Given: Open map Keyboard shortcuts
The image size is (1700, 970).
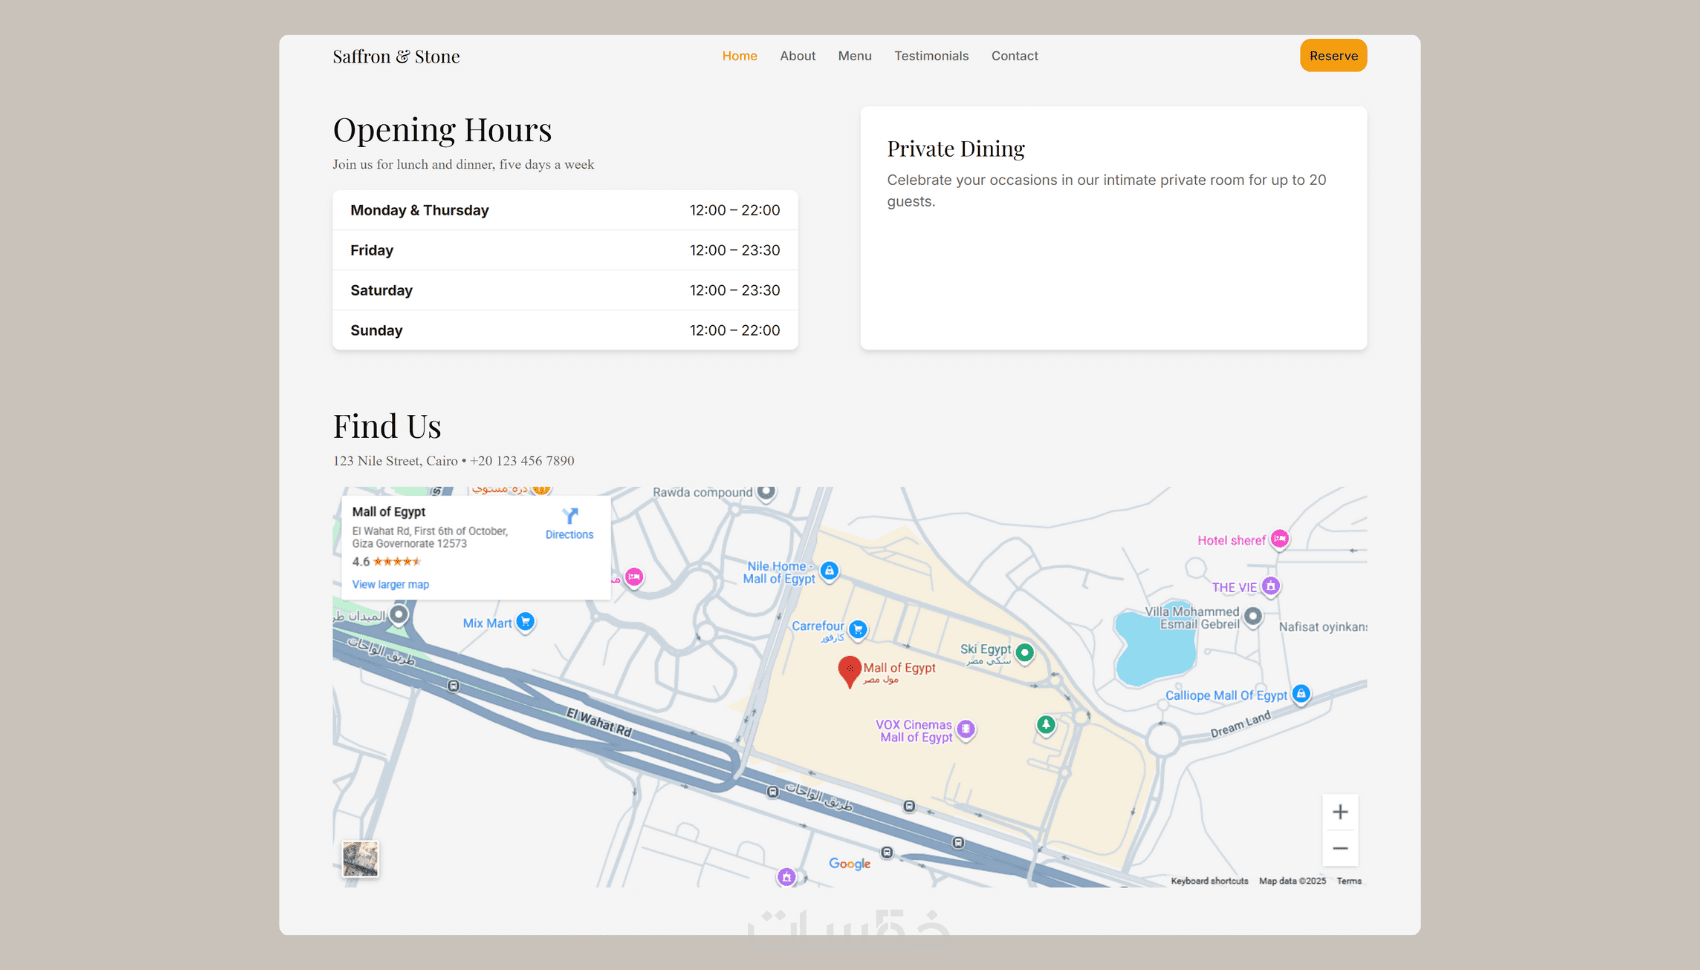Looking at the screenshot, I should point(1210,881).
